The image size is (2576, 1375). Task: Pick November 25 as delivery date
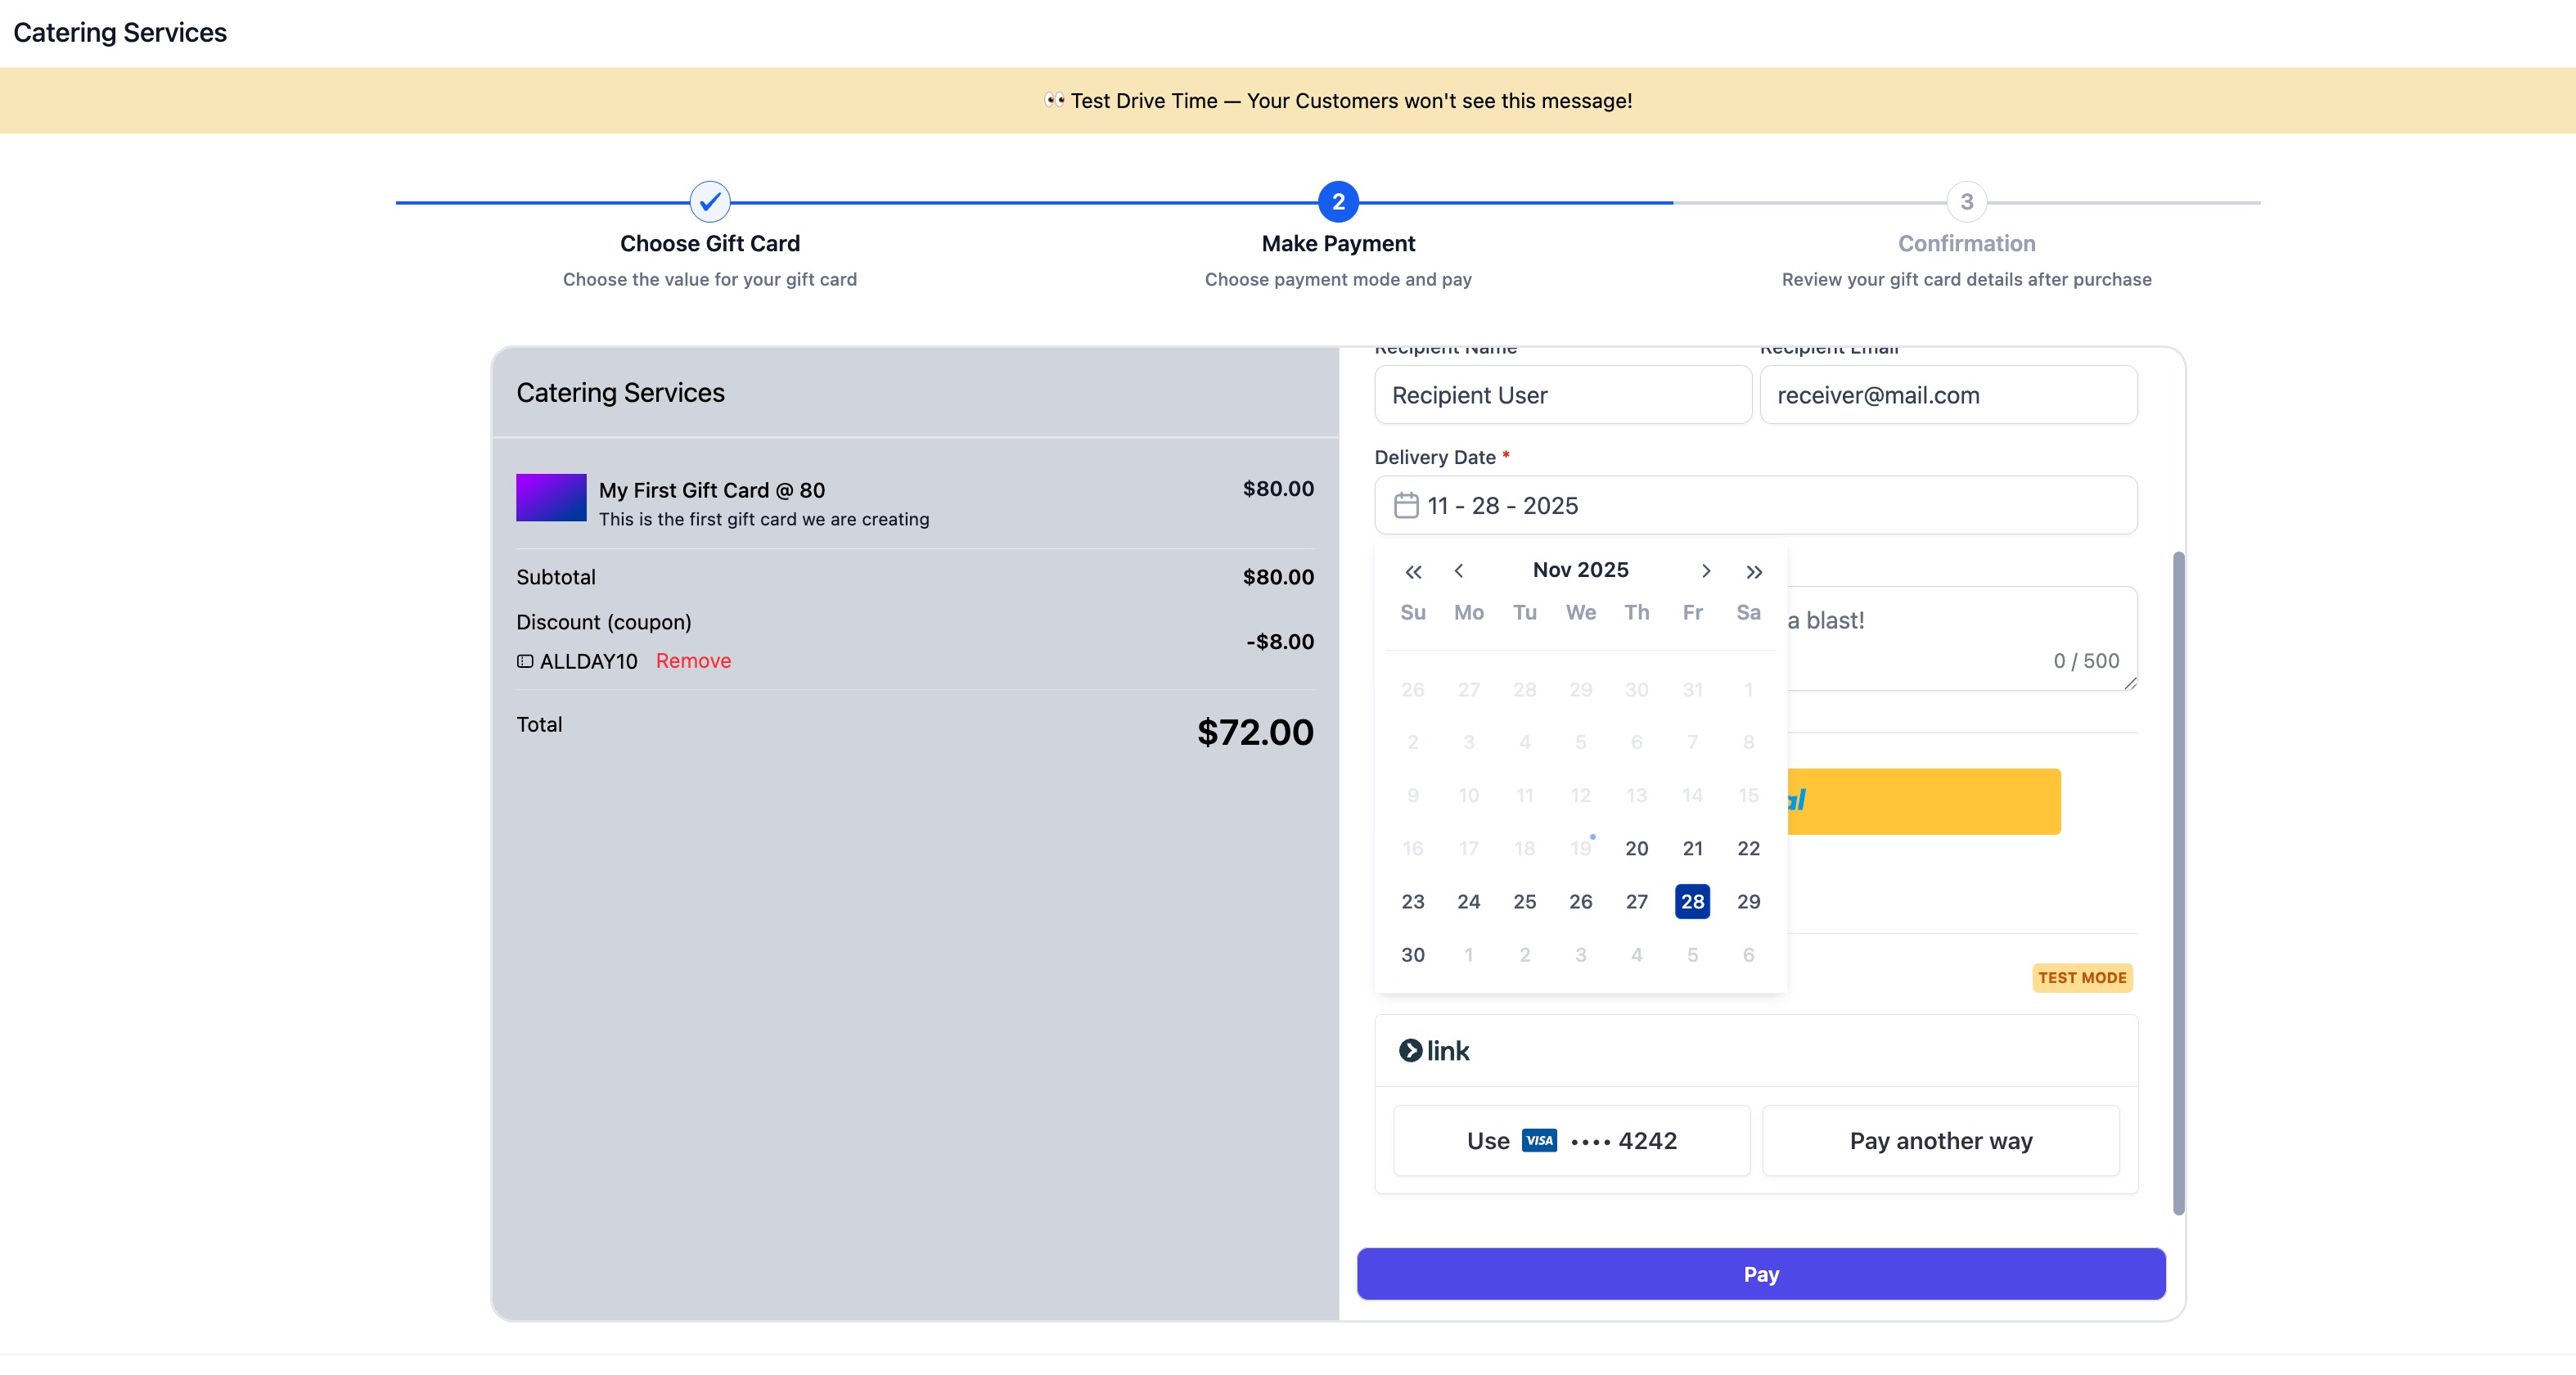pos(1524,901)
